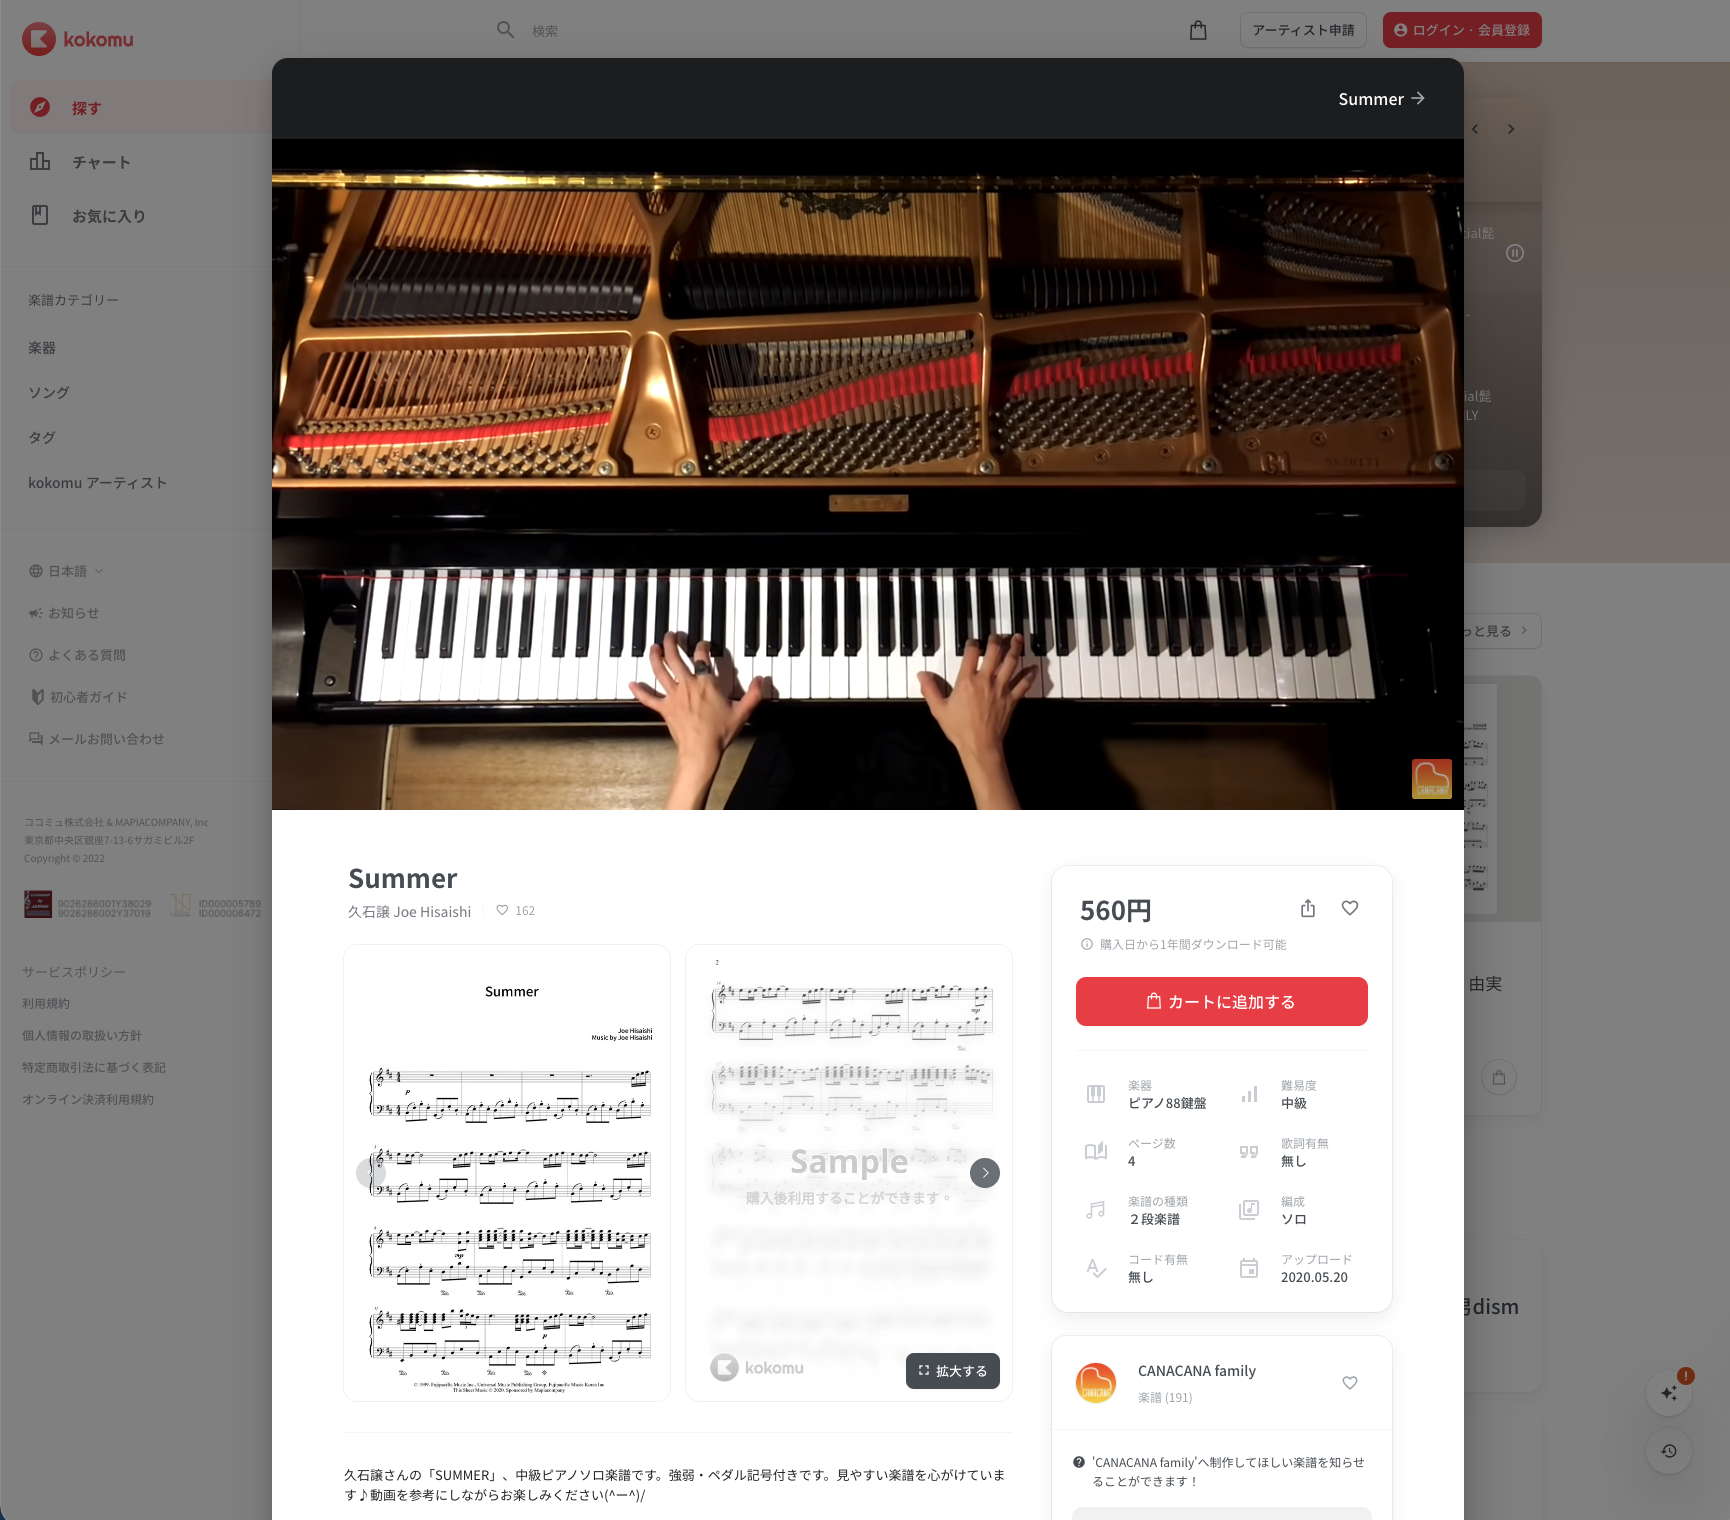The height and width of the screenshot is (1520, 1730).
Task: Expand the 日本語 language dropdown
Action: tap(67, 571)
